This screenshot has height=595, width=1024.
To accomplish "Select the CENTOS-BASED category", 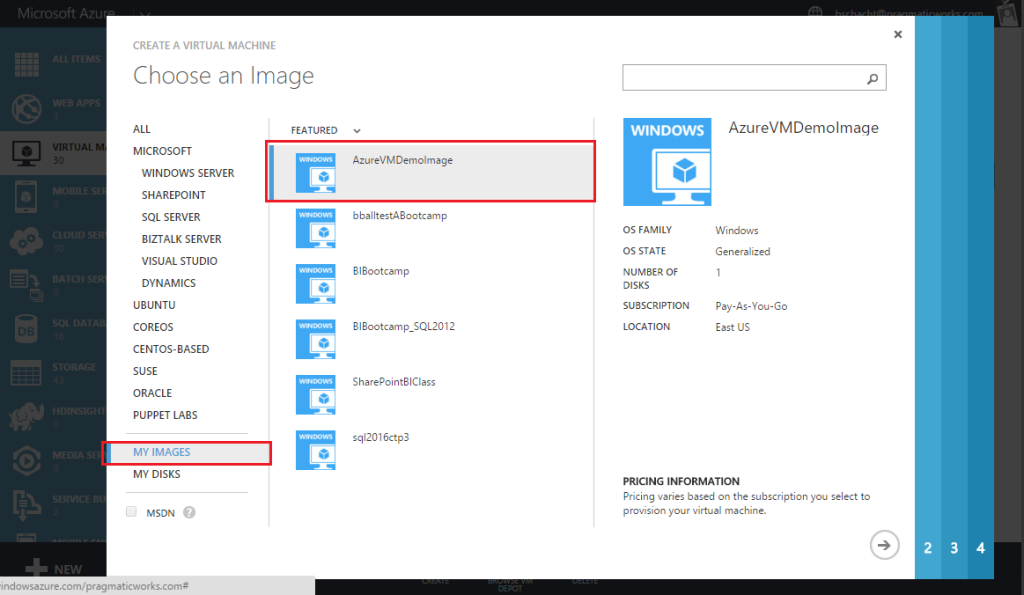I will pos(171,349).
